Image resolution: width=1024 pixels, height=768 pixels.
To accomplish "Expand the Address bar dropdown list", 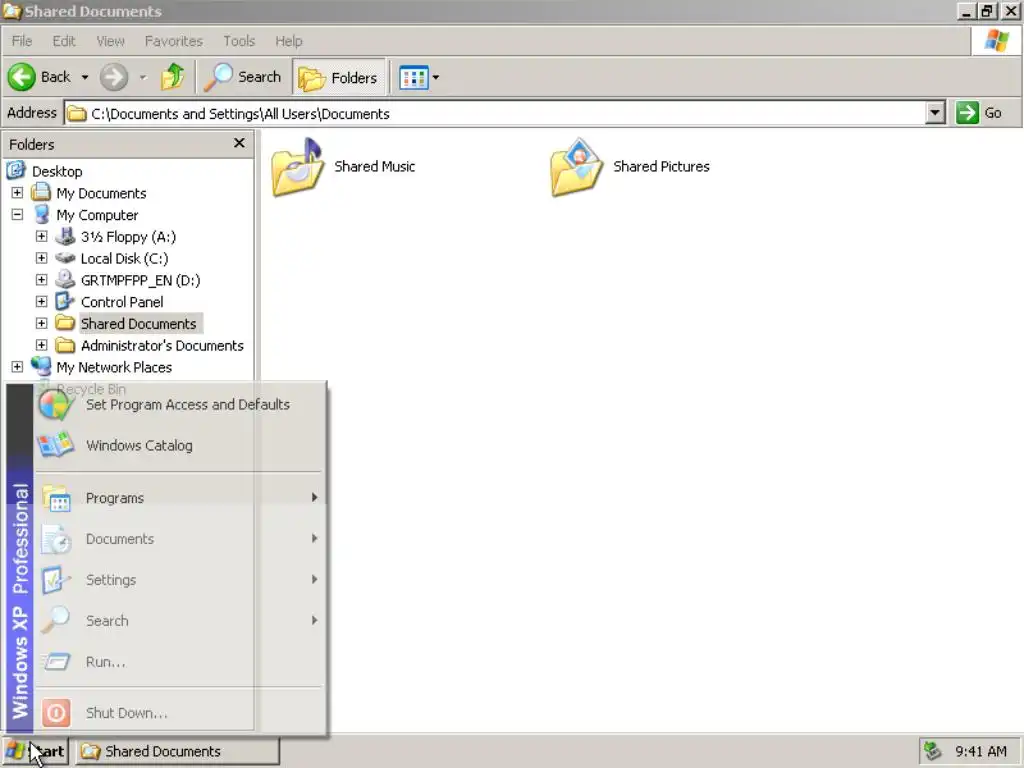I will pyautogui.click(x=935, y=113).
